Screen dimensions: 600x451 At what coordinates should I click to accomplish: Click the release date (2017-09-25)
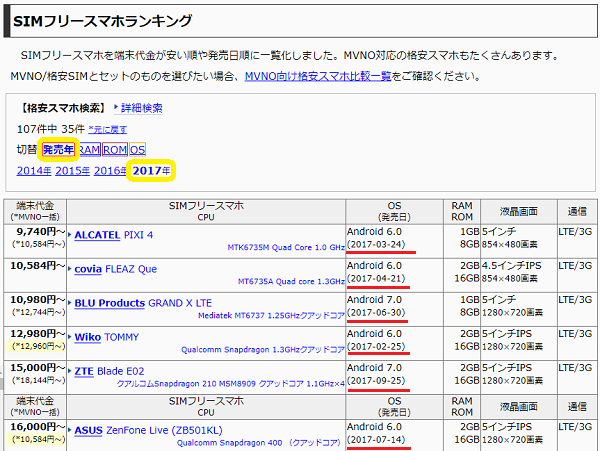tap(376, 381)
